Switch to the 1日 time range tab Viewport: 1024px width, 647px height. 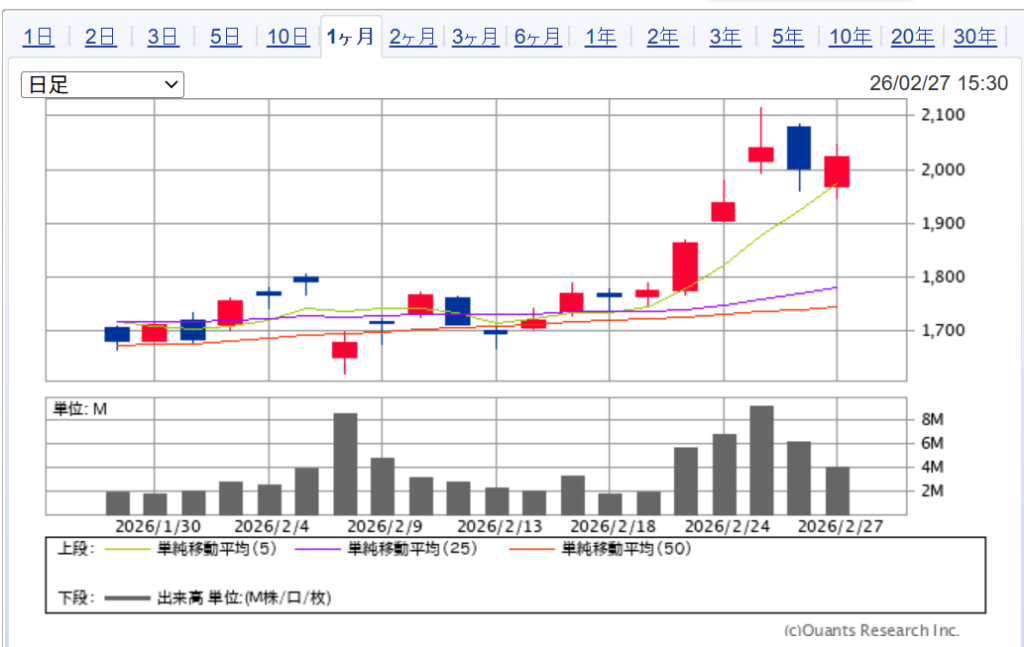(x=39, y=38)
